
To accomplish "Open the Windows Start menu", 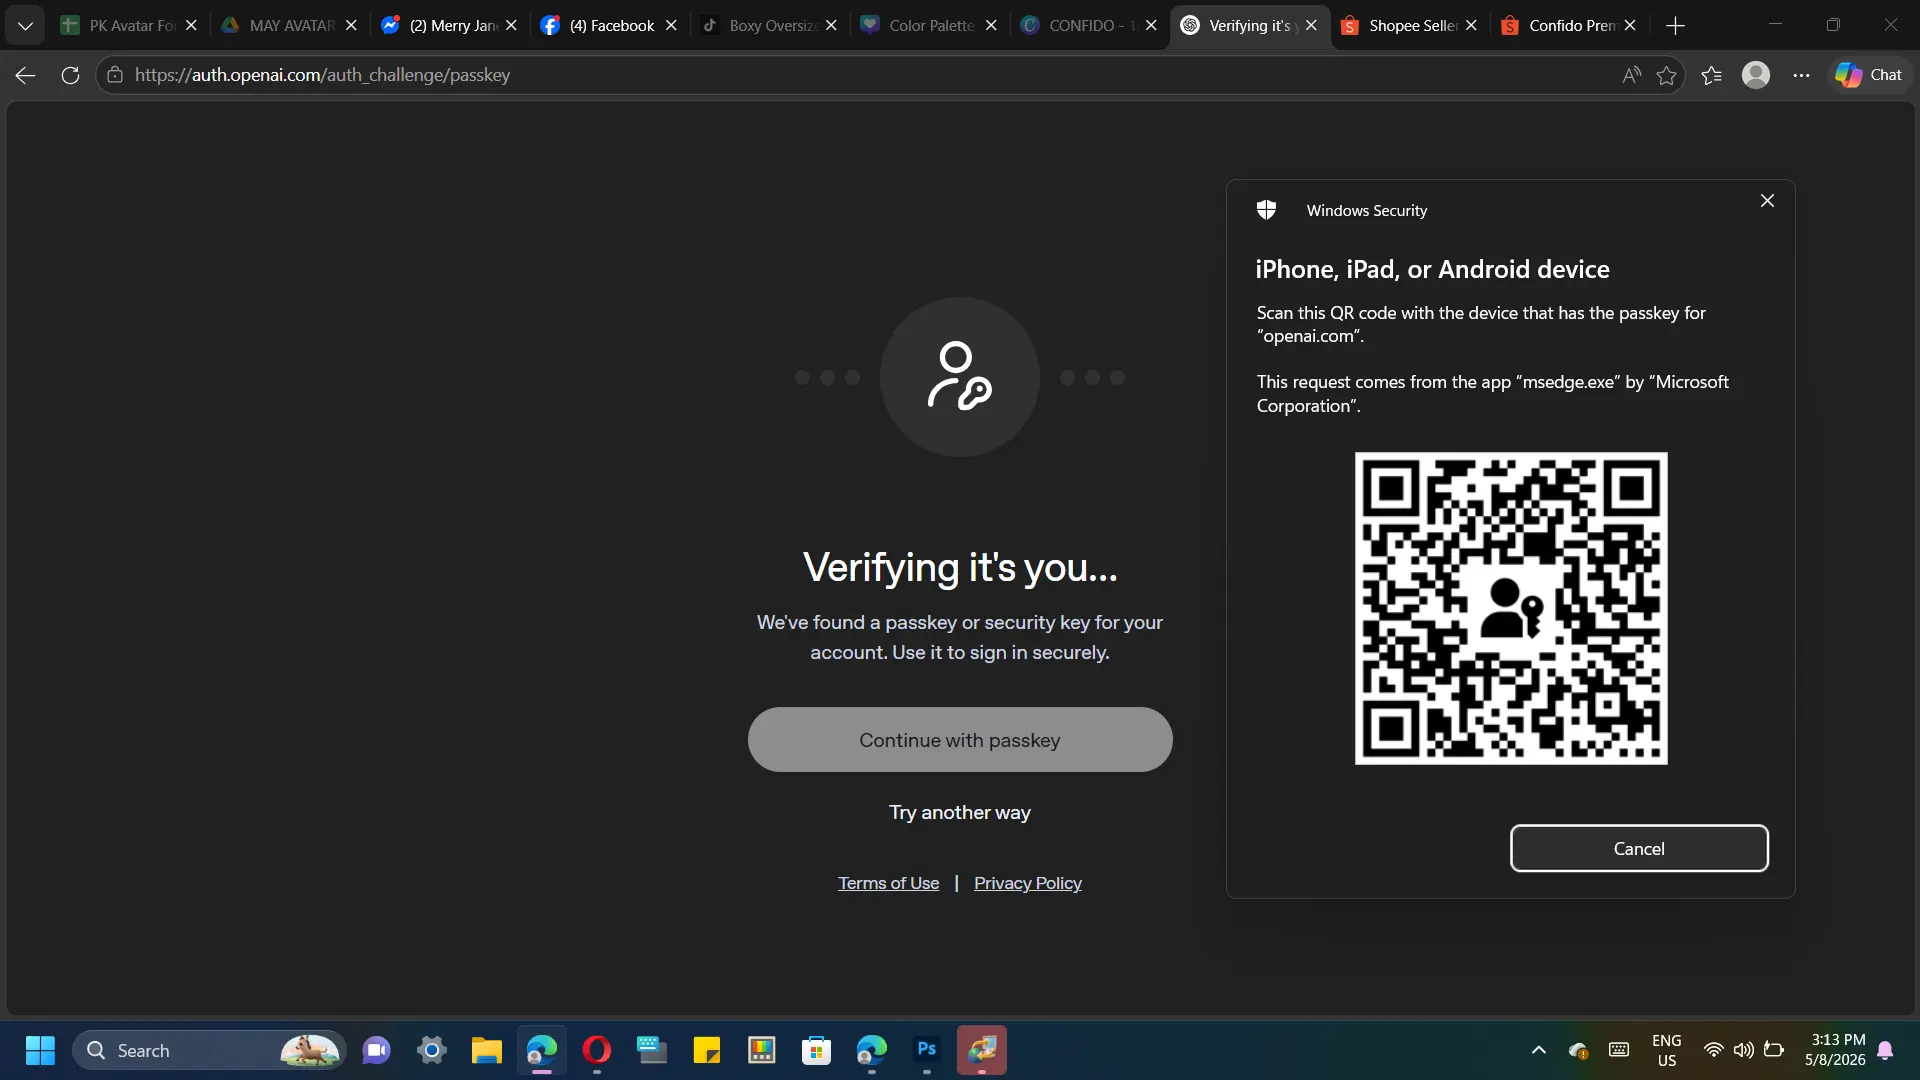I will point(40,1051).
